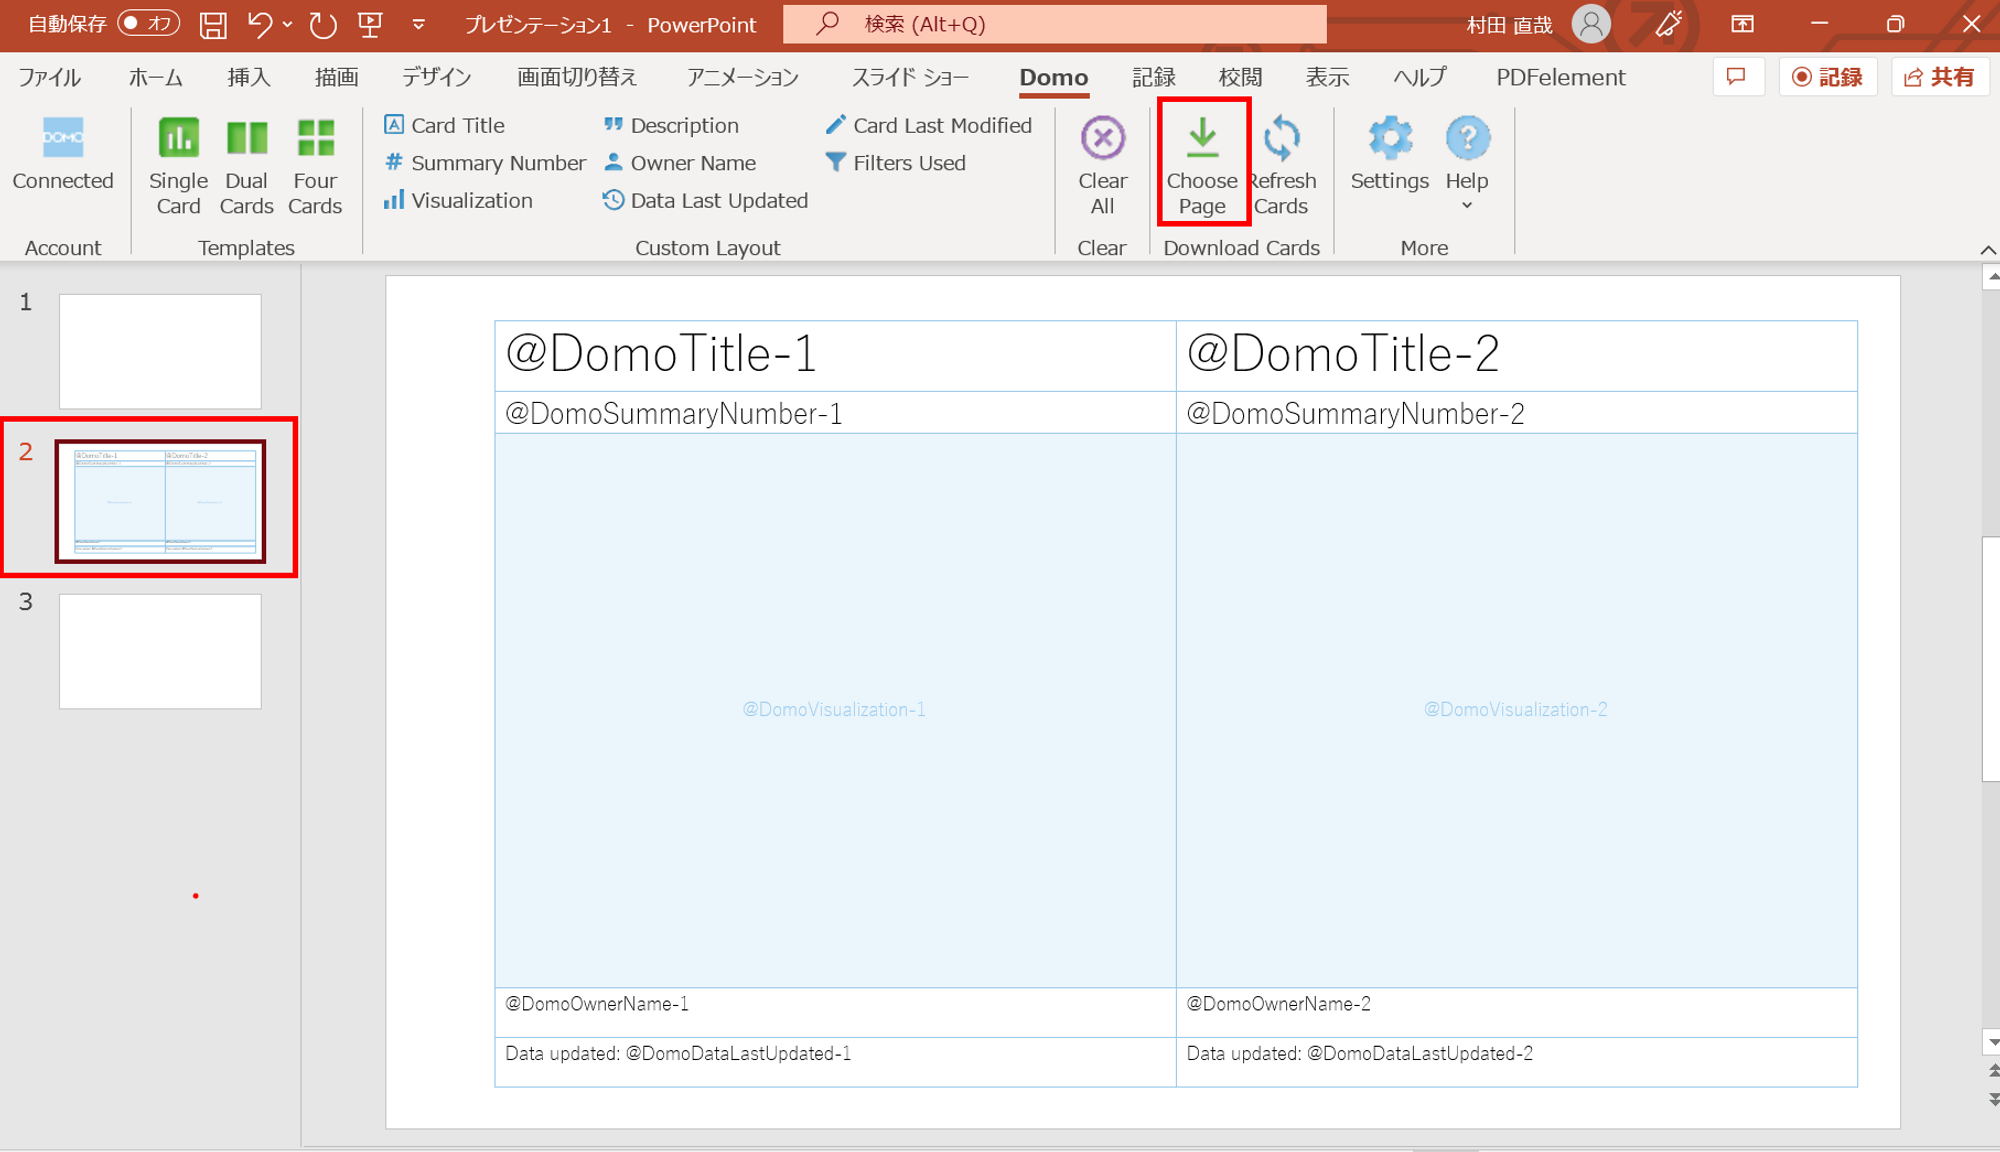
Task: Collapse the ribbon with the chevron
Action: coord(1987,250)
